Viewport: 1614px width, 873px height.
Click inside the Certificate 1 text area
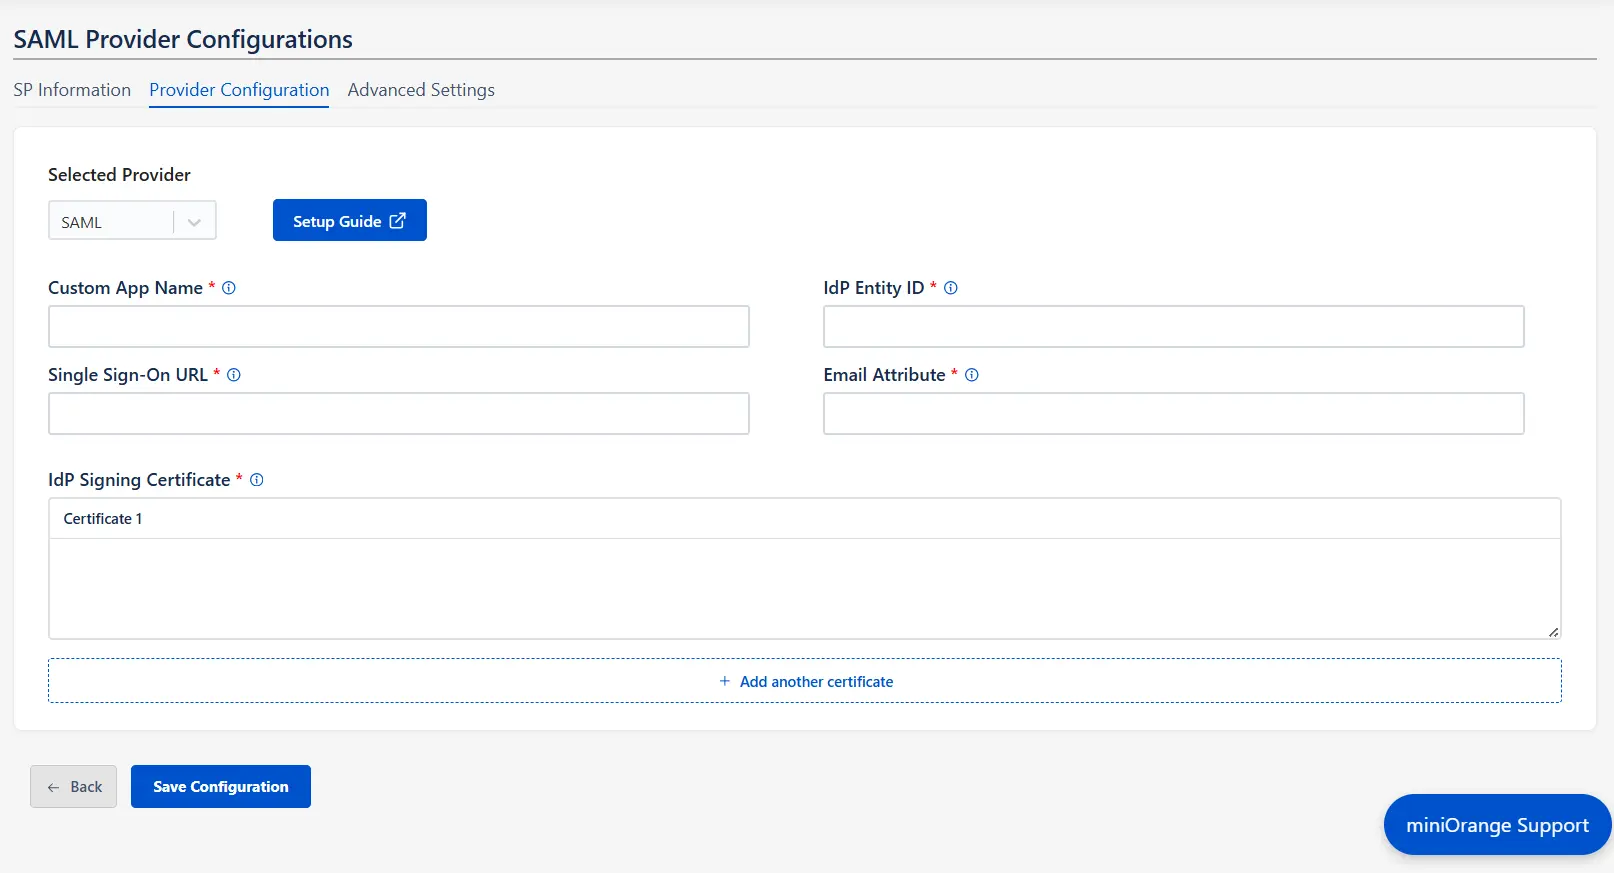pos(805,589)
